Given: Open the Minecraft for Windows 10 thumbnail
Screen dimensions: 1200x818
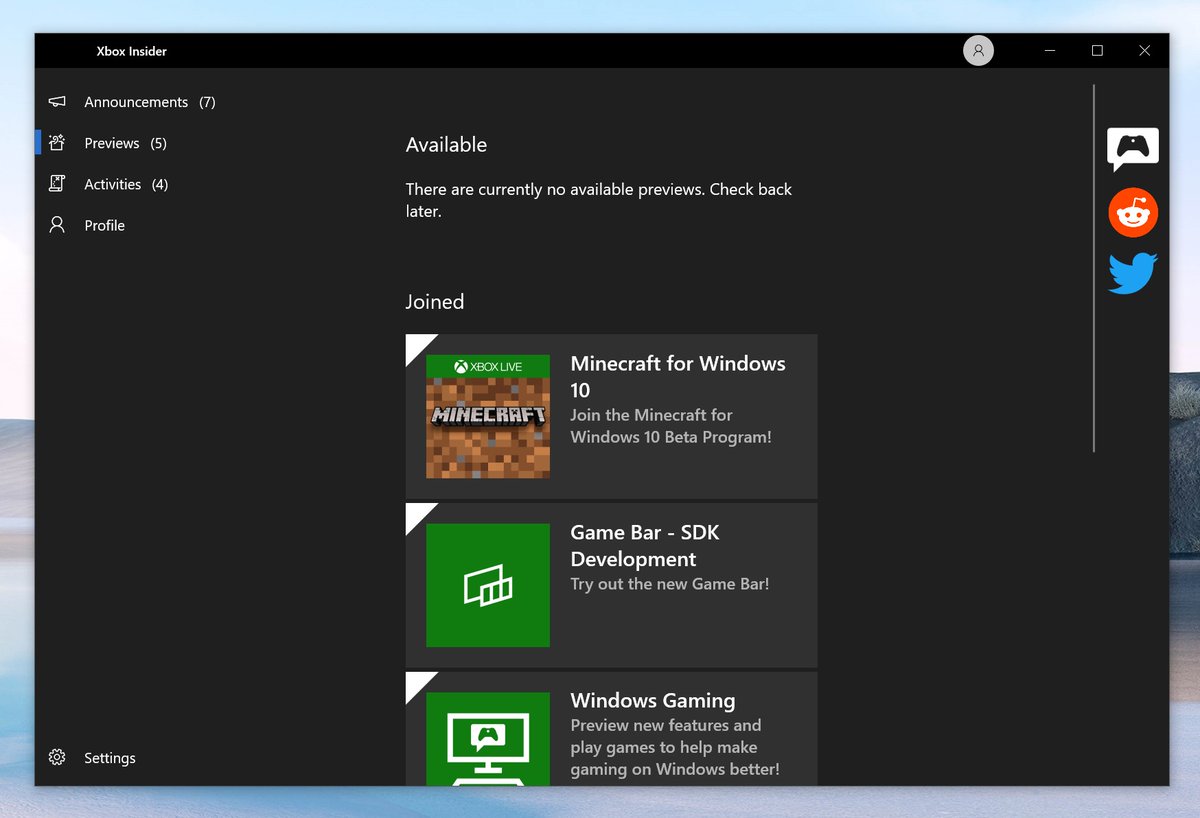Looking at the screenshot, I should [x=488, y=416].
